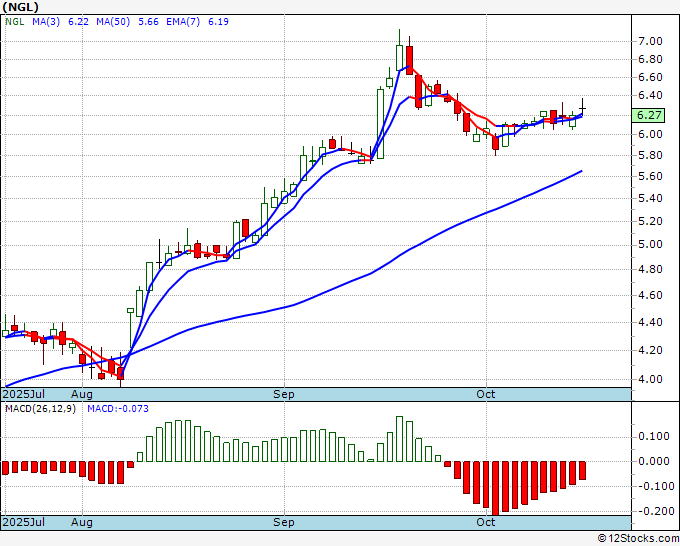Click the EMA(7) value 6.19
The width and height of the screenshot is (680, 546).
coord(218,22)
